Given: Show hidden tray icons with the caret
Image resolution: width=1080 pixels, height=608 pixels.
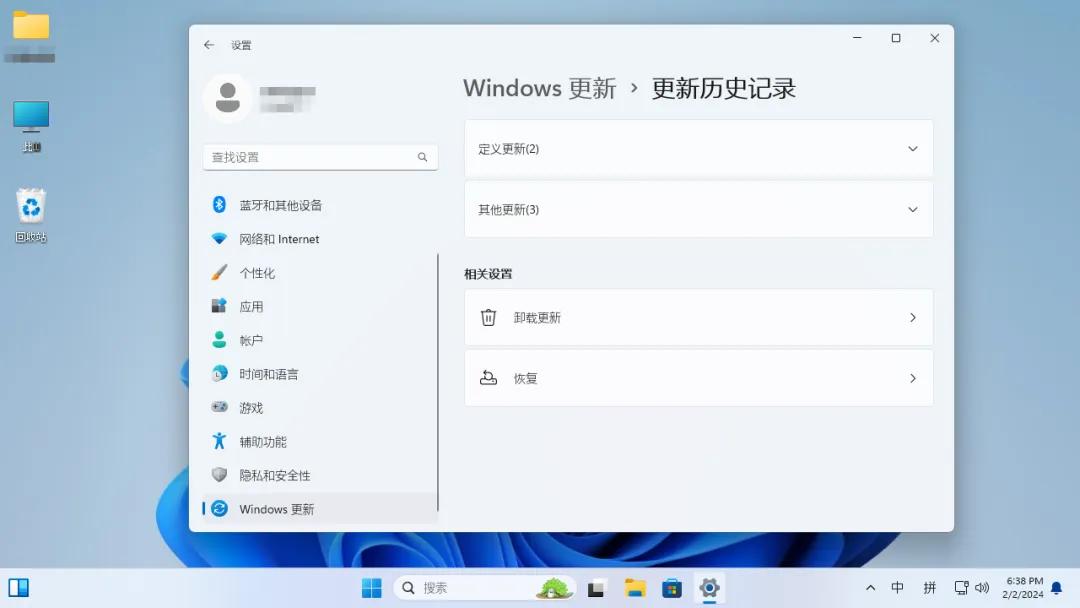Looking at the screenshot, I should (x=871, y=588).
